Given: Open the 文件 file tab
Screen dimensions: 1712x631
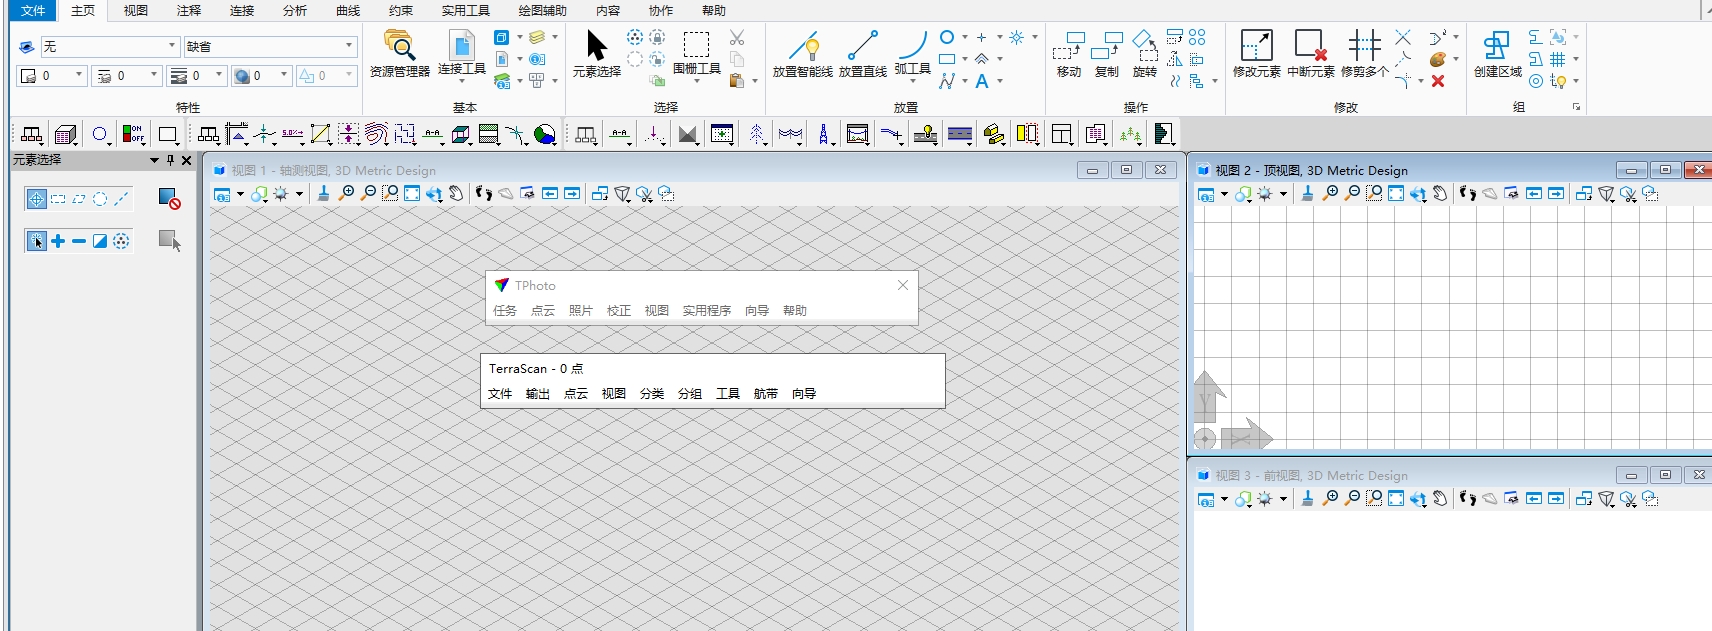Looking at the screenshot, I should tap(33, 10).
